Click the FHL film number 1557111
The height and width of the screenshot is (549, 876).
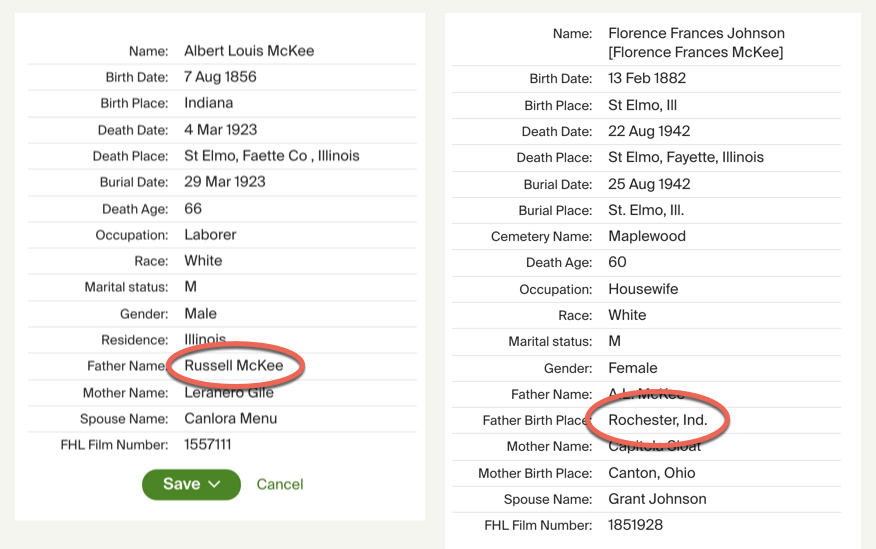[x=207, y=444]
